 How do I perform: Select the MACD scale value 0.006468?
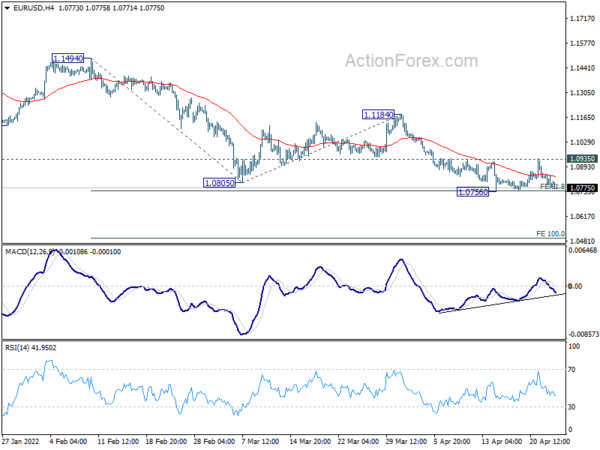[x=583, y=251]
